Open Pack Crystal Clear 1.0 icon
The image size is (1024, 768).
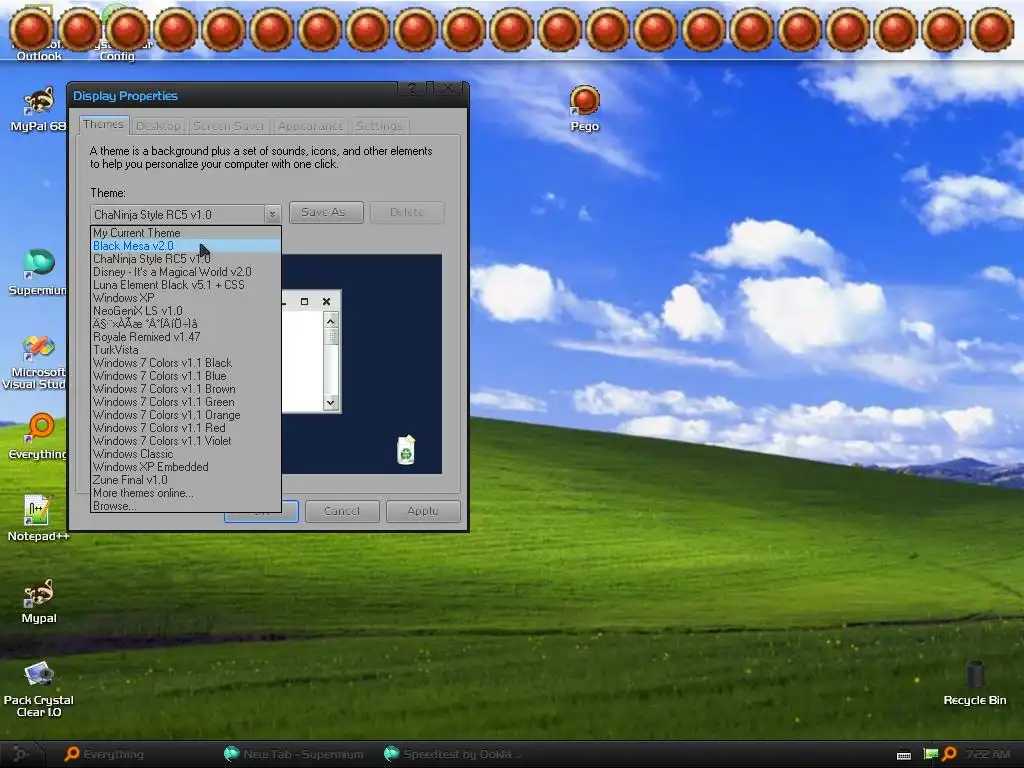[39, 689]
